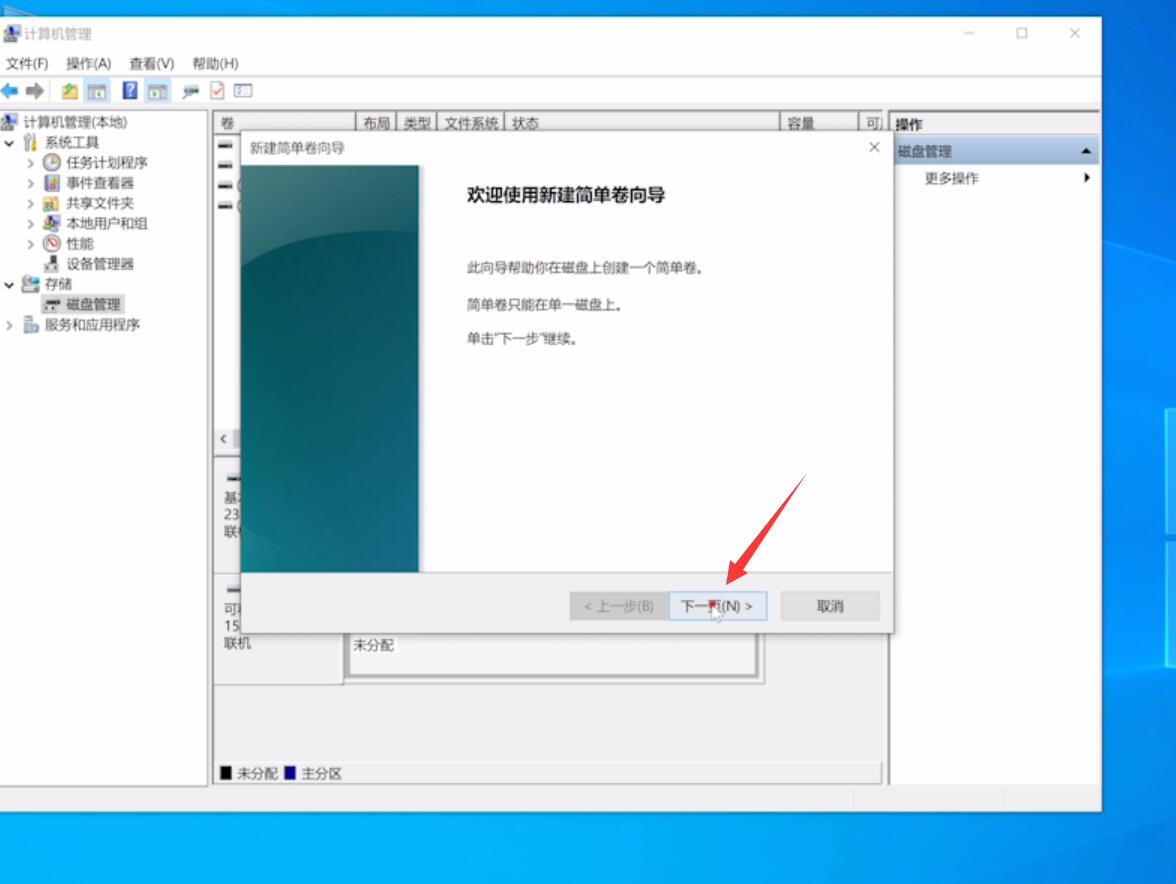
Task: Click 下一页(N) button in wizard
Action: point(717,606)
